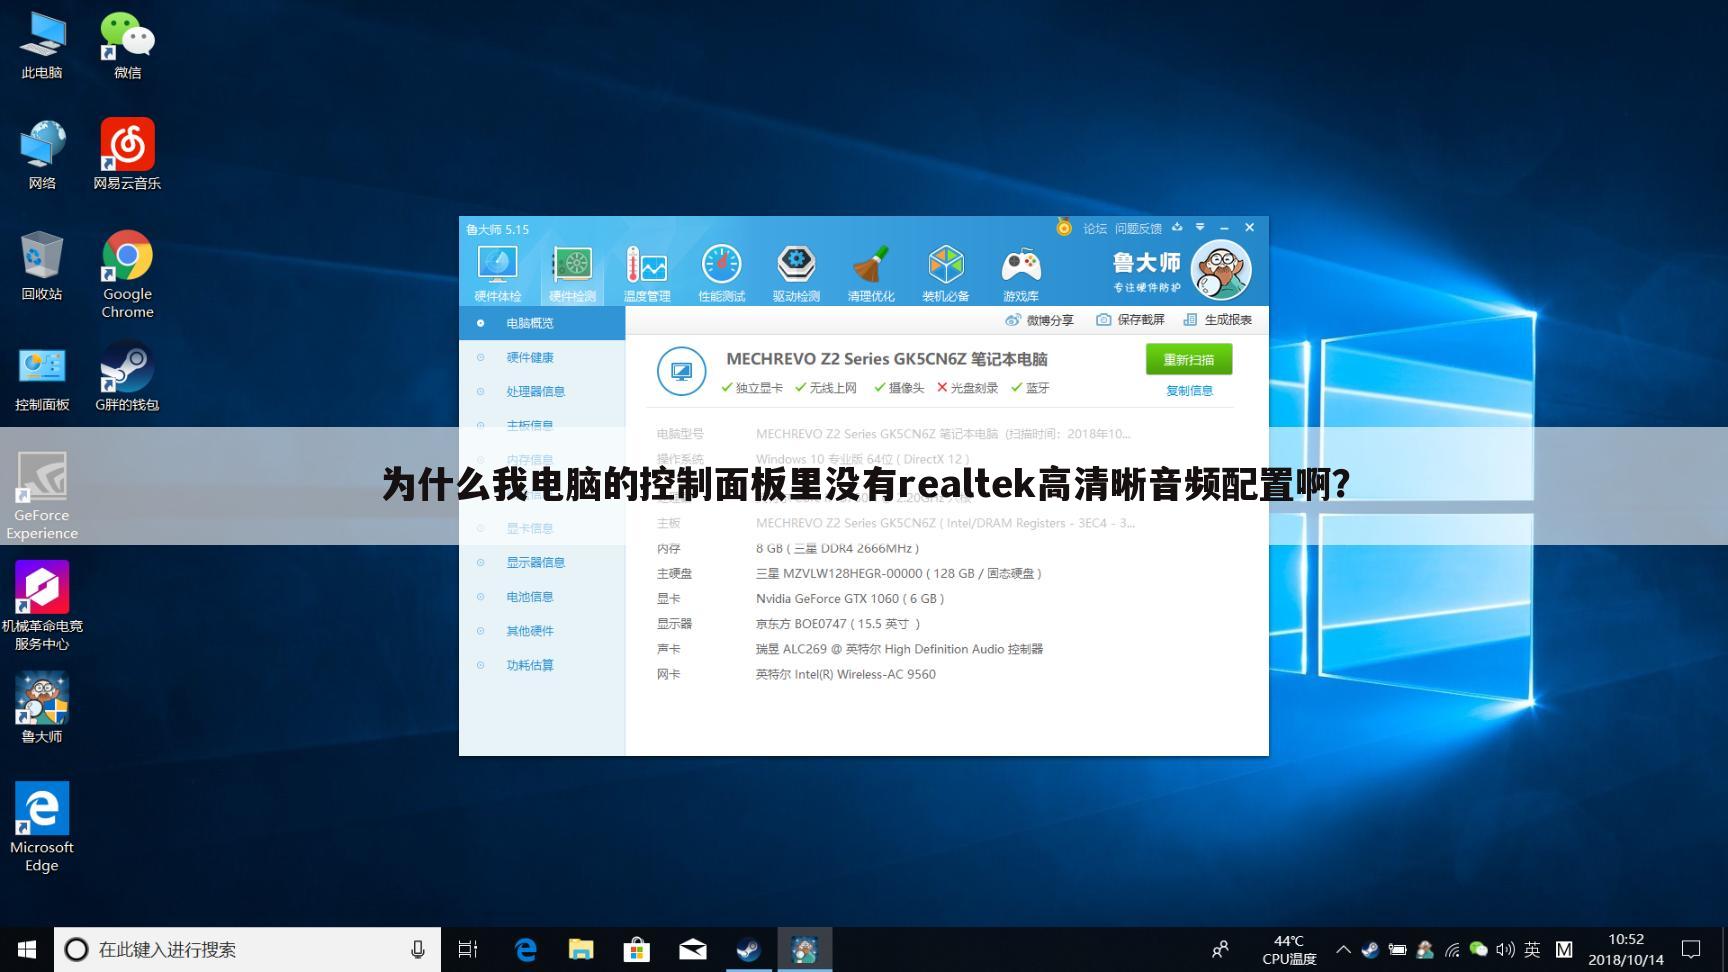Open 清理优化 cleanup optimization broom icon

[x=871, y=273]
